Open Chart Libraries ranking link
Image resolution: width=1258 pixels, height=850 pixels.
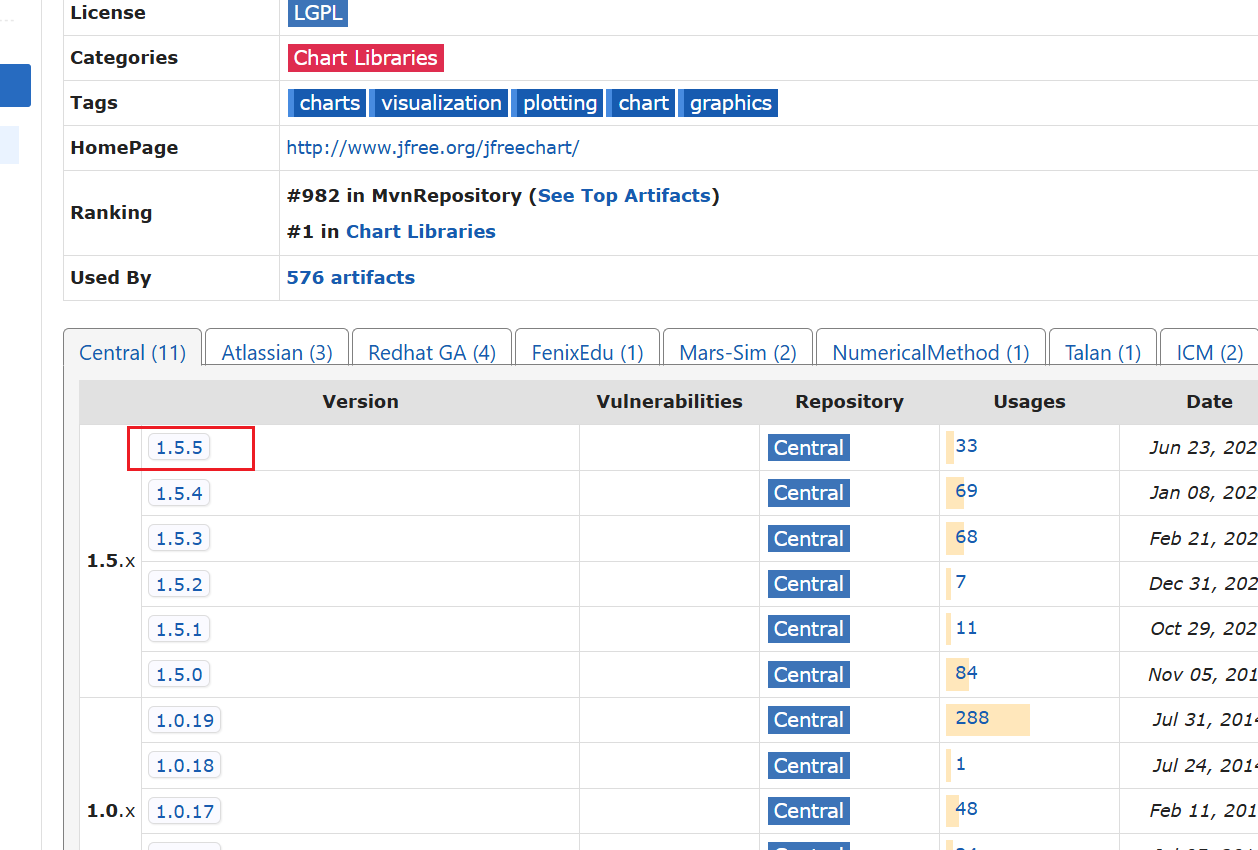point(421,232)
